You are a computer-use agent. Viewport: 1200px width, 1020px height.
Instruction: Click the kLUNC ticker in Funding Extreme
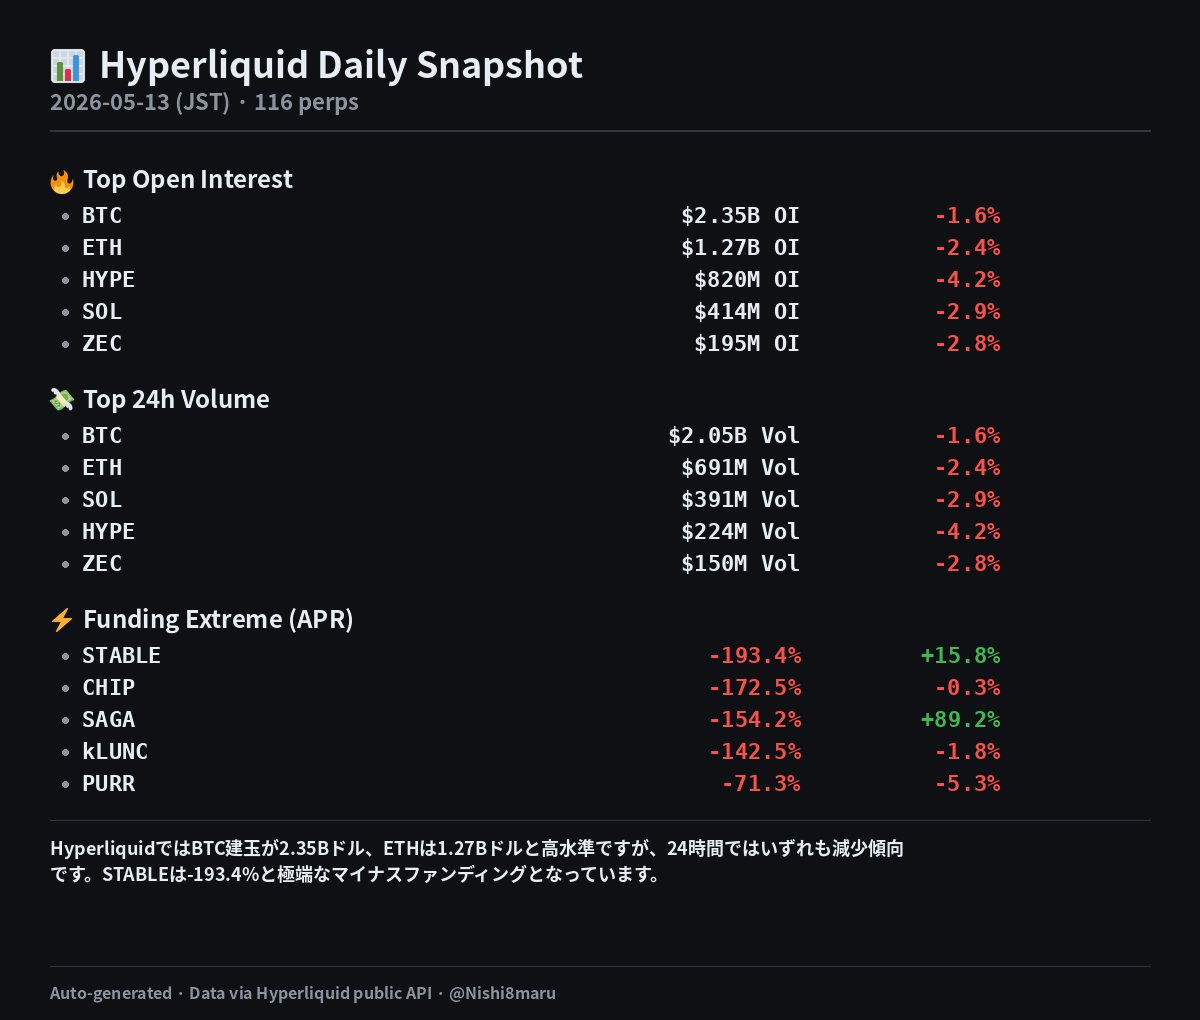pos(115,751)
